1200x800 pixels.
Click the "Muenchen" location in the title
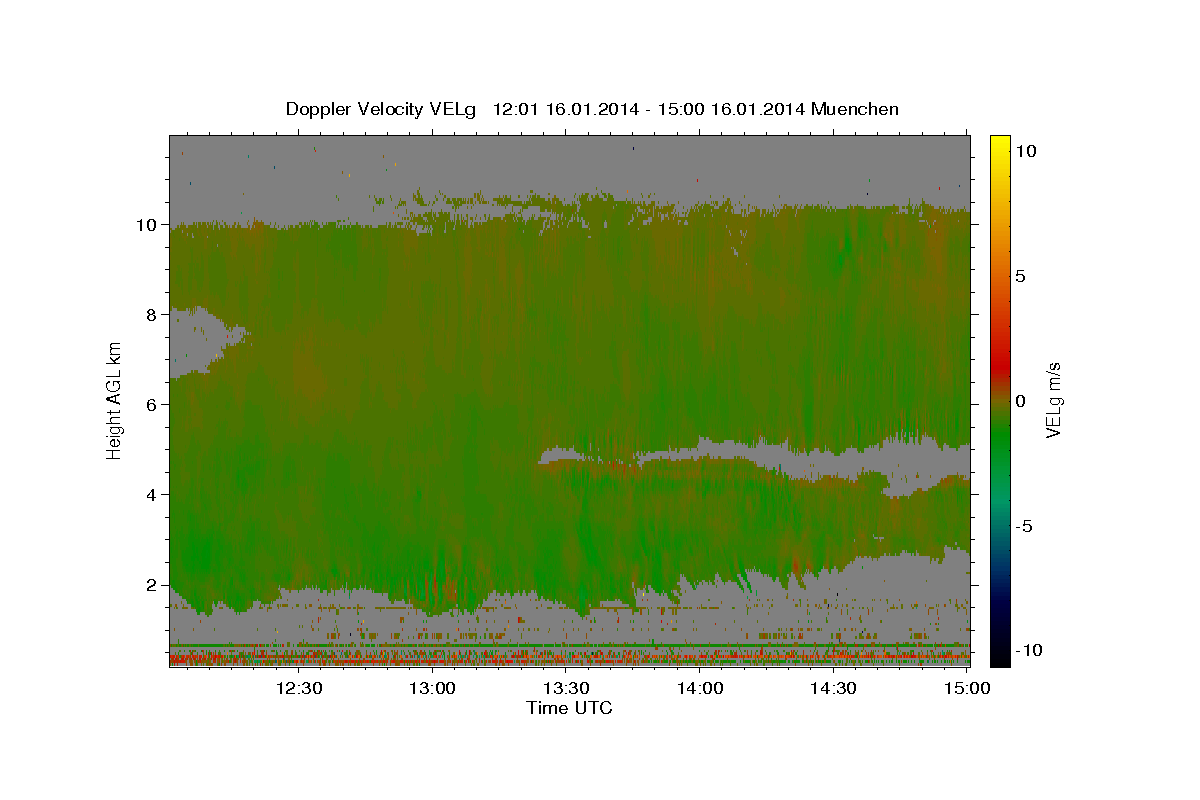856,109
